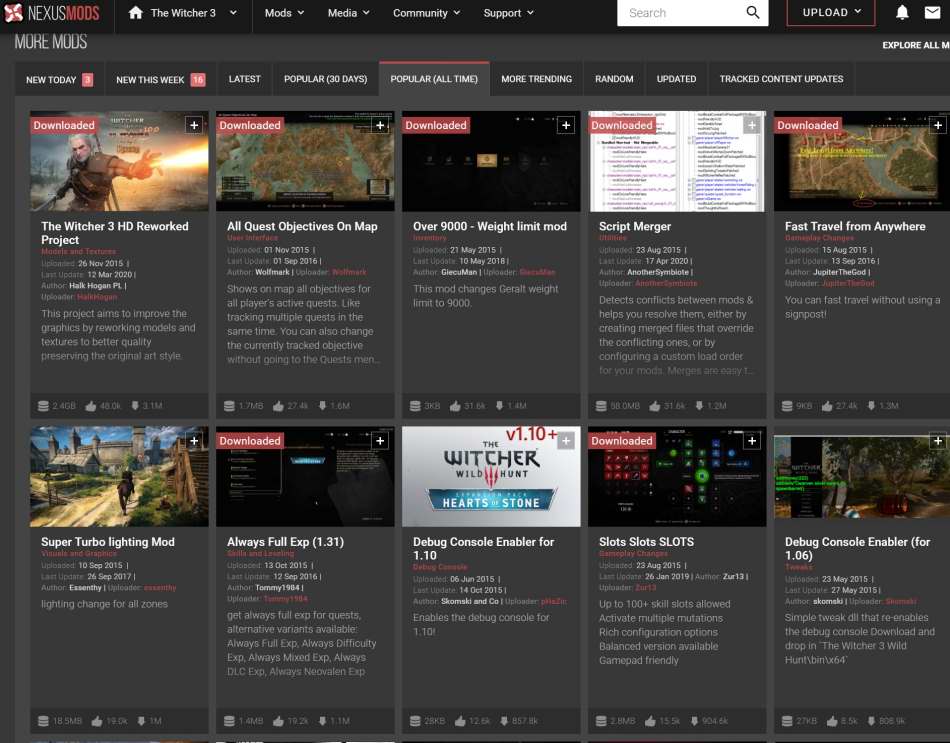The image size is (950, 743).
Task: Click plus icon on Debug Console Enabler (for 1.06) card
Action: pos(938,441)
